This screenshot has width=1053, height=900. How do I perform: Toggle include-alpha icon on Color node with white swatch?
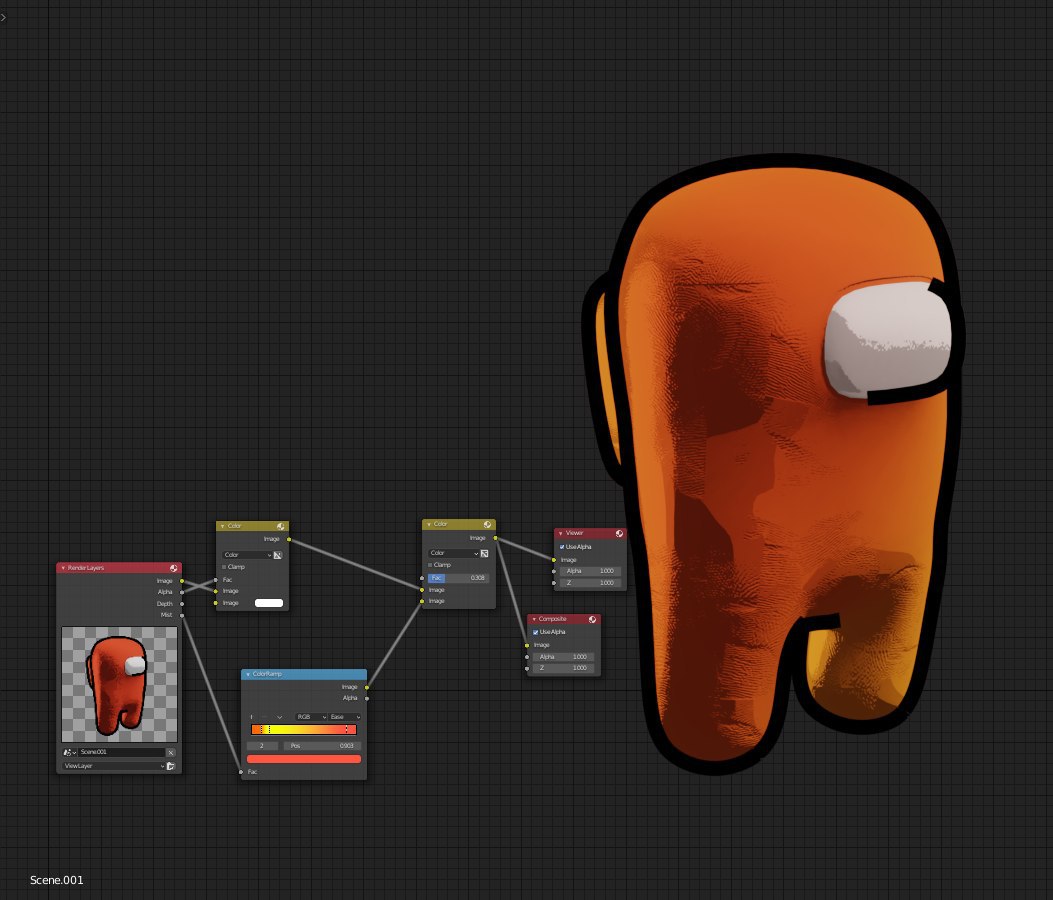click(277, 555)
